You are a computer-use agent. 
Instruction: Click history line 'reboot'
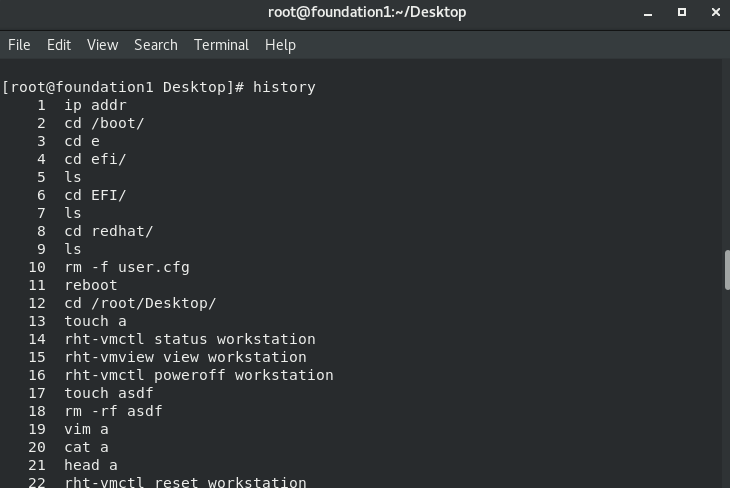point(91,285)
